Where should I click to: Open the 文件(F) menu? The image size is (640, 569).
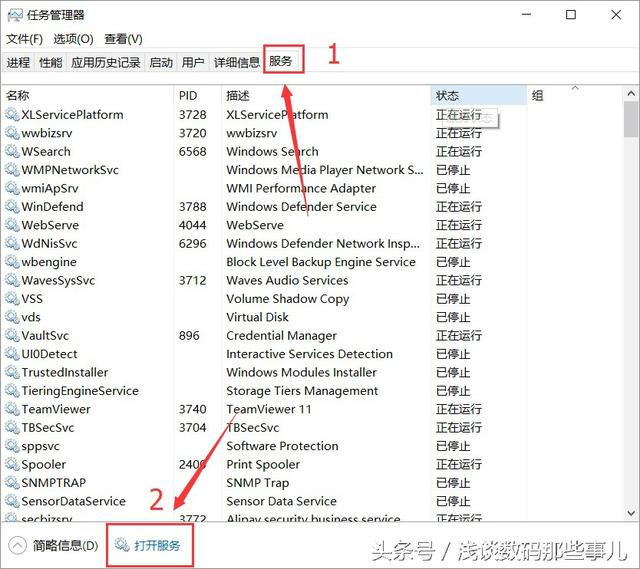(24, 39)
